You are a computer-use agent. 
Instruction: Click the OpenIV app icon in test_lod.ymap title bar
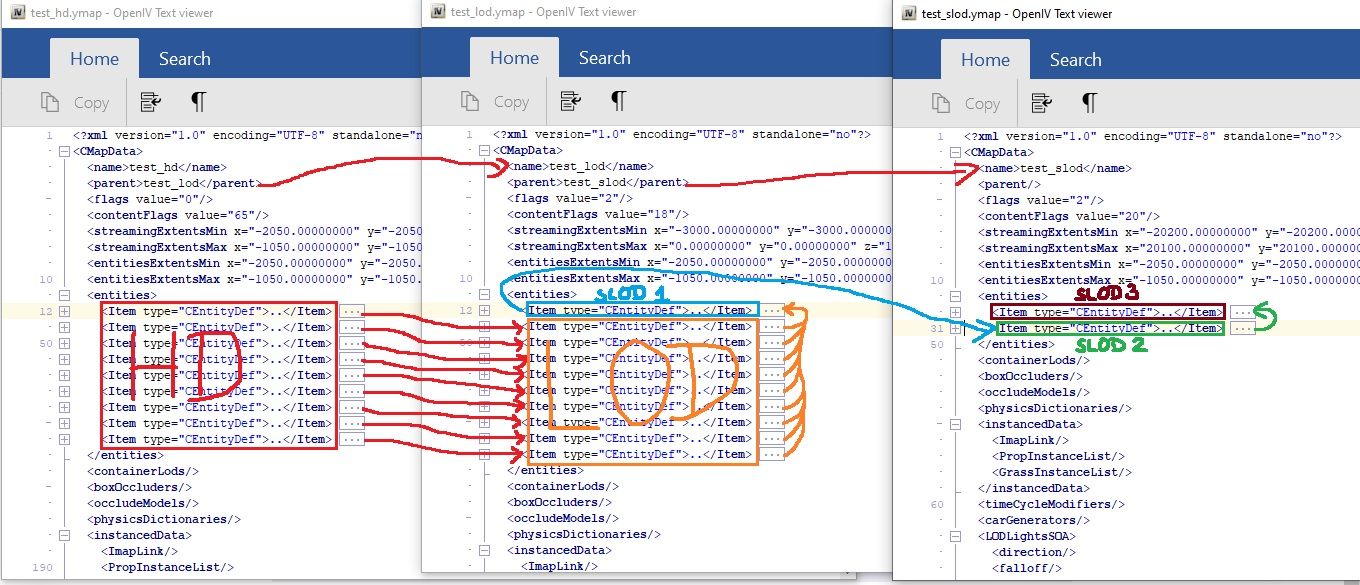[x=437, y=11]
